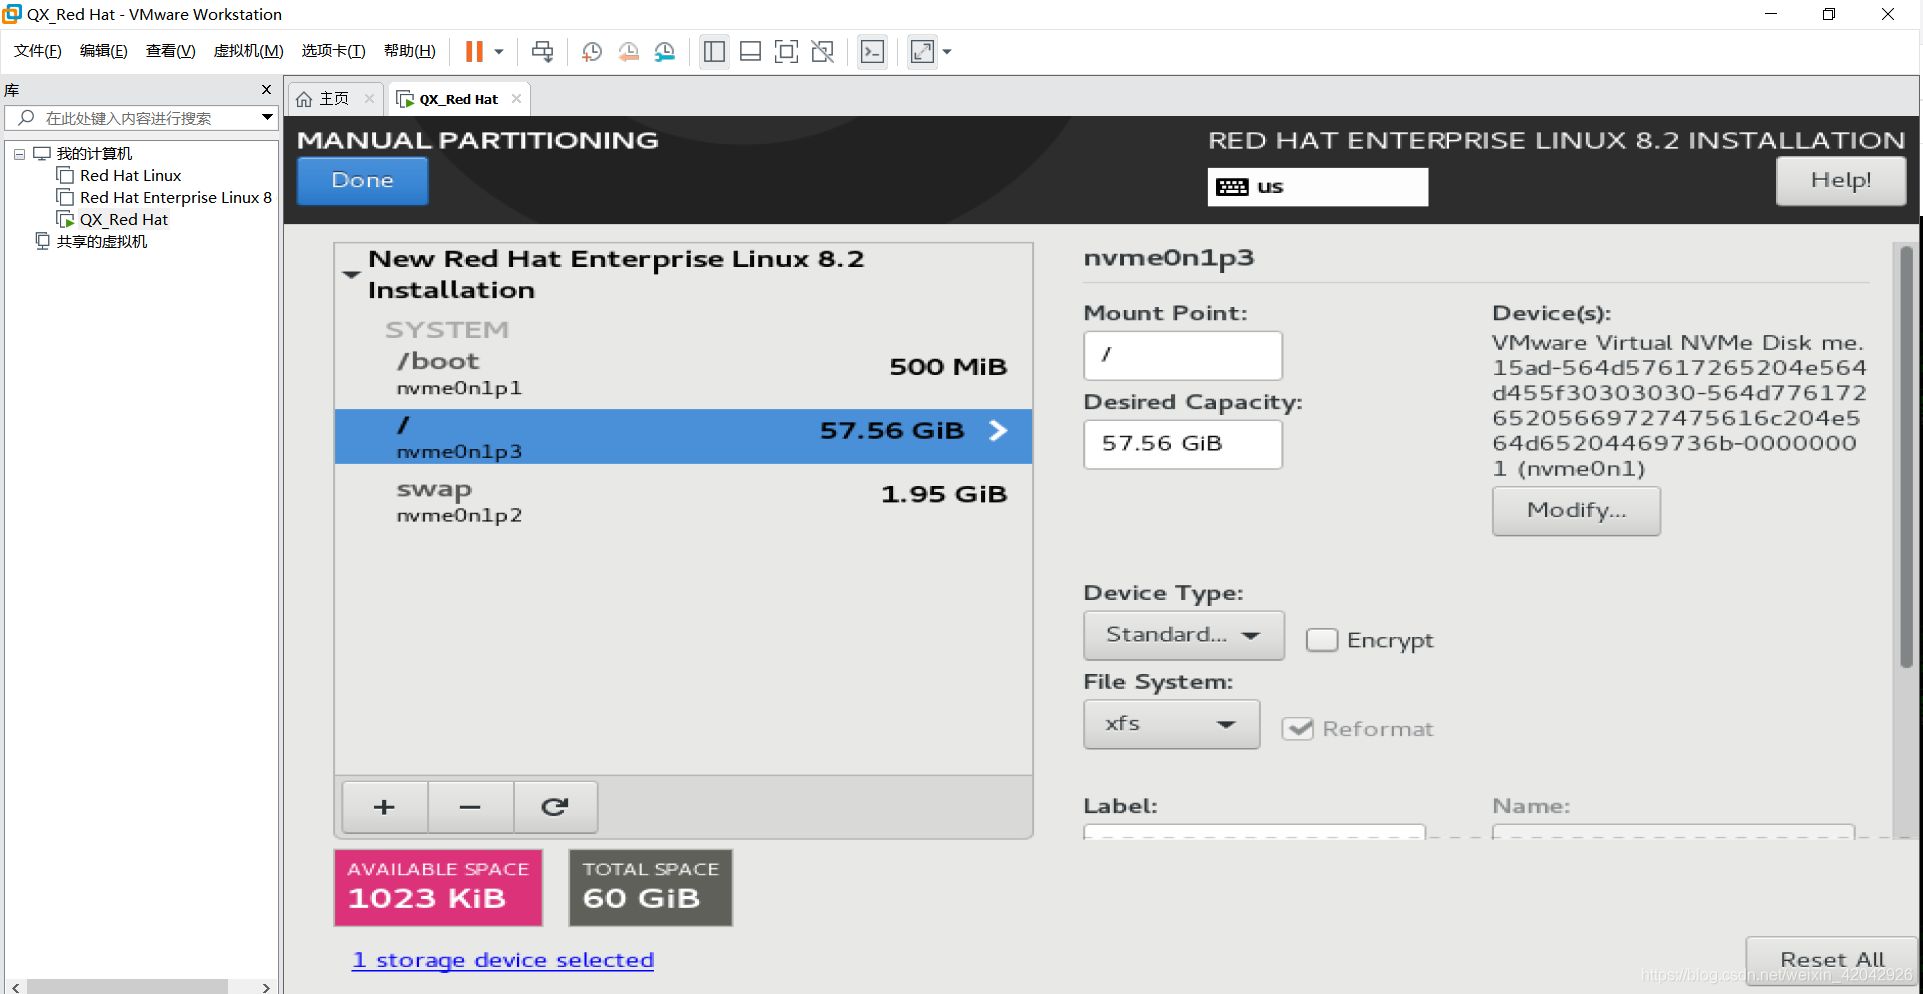Click the Desired Capacity input field

1183,444
